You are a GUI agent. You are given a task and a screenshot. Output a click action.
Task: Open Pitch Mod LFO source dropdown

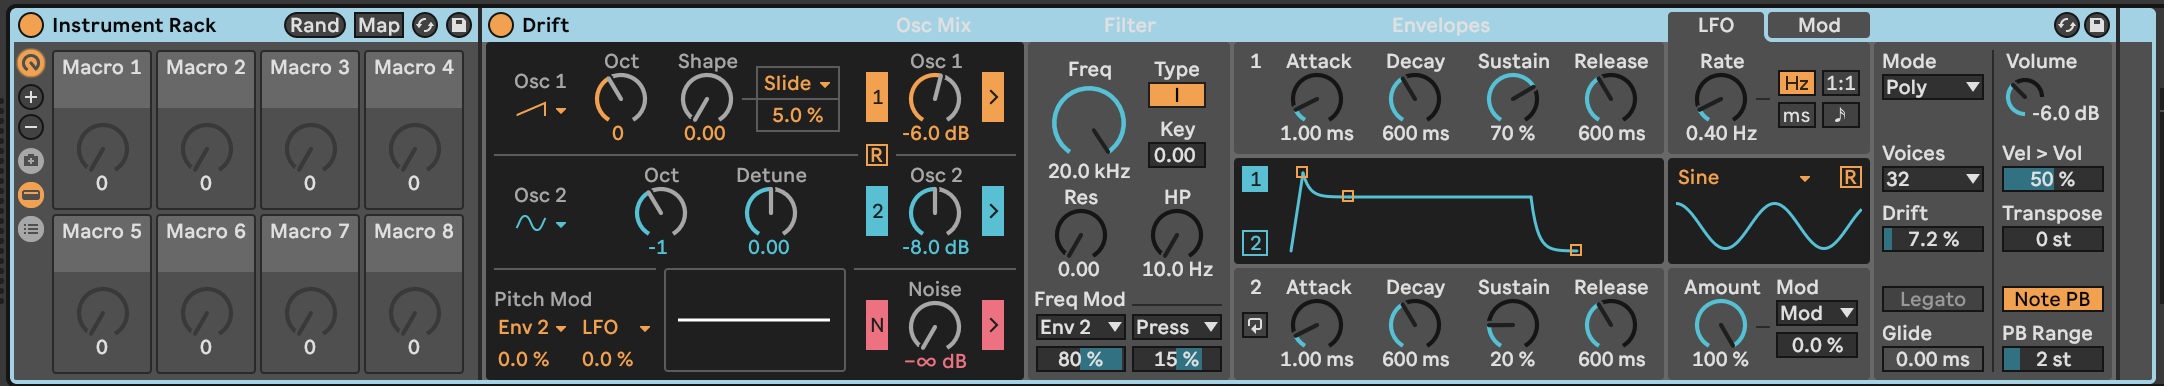pos(616,327)
